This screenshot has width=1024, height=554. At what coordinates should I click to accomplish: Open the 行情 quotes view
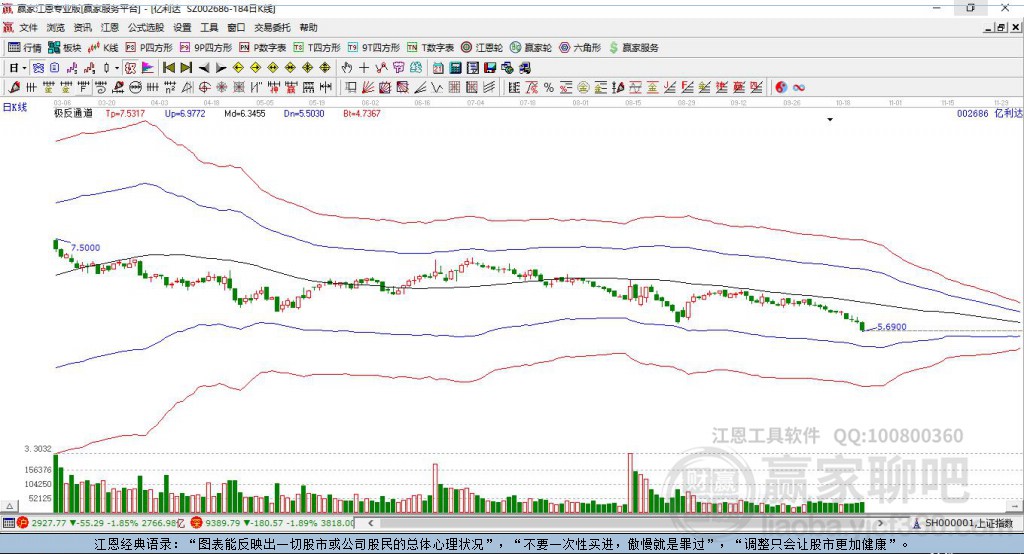25,48
